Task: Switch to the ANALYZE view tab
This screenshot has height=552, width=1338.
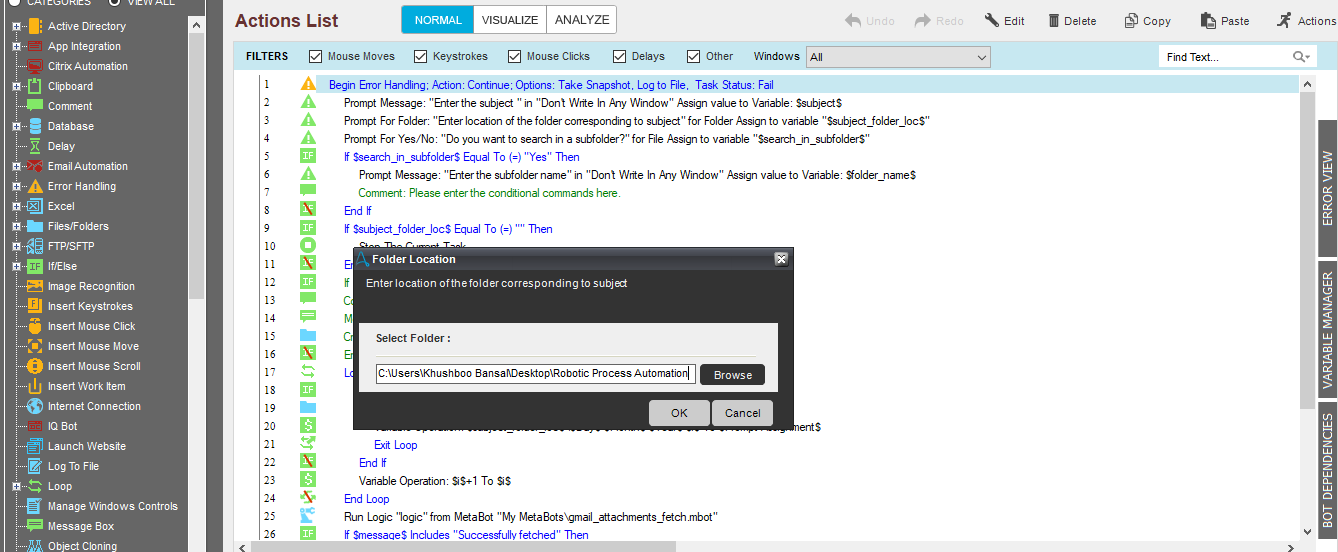Action: (x=582, y=20)
